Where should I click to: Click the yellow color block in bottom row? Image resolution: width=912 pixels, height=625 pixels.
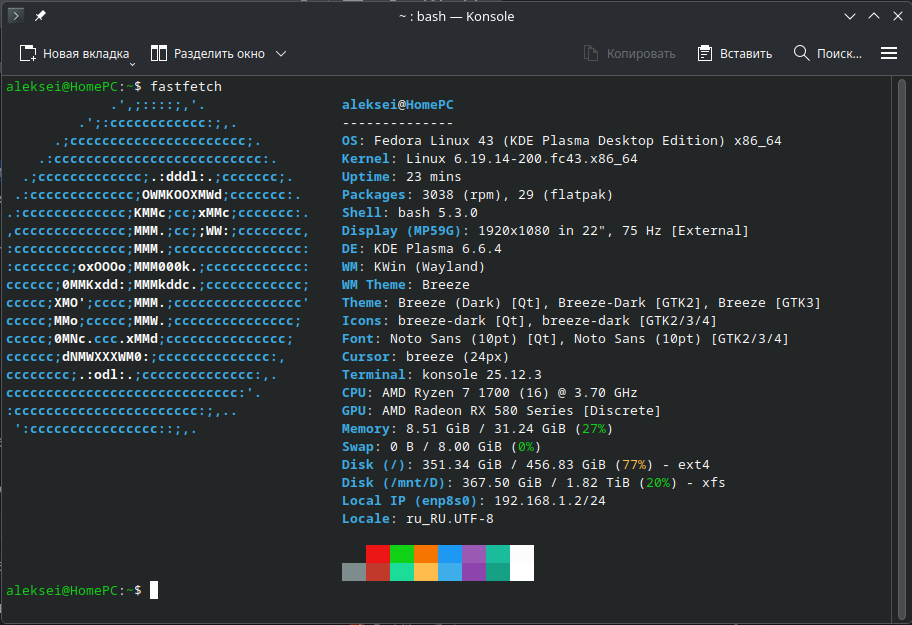click(x=426, y=572)
